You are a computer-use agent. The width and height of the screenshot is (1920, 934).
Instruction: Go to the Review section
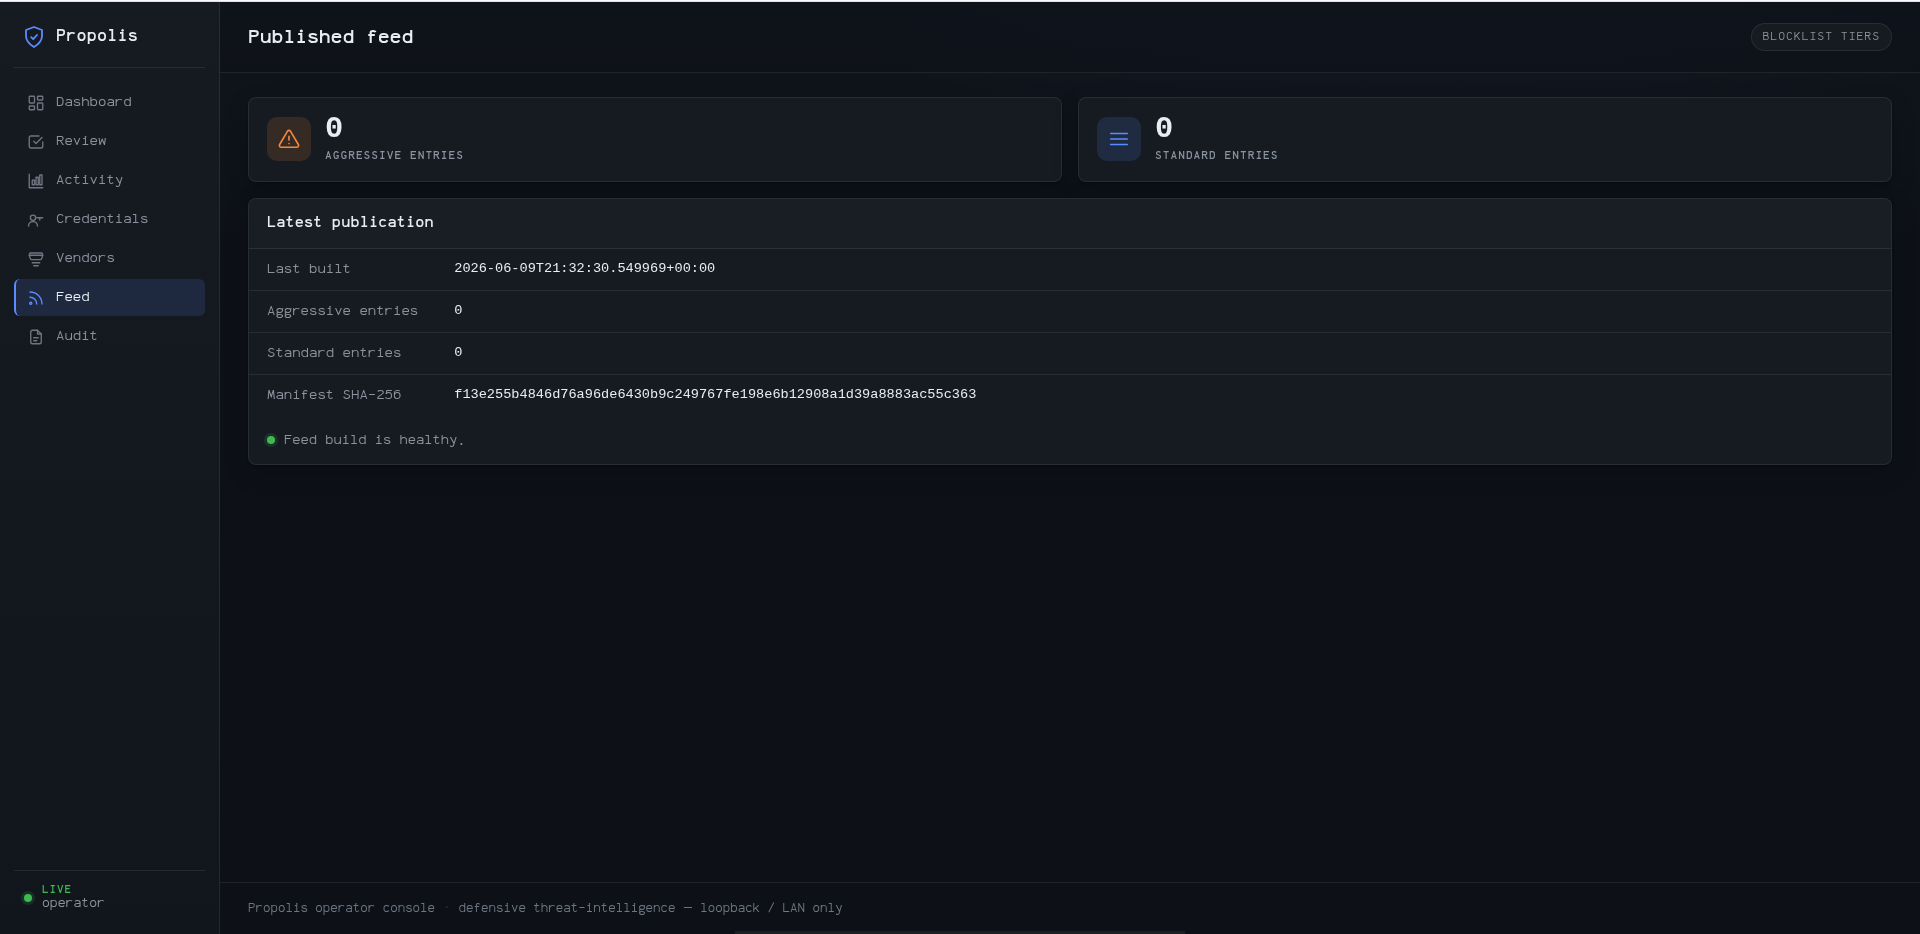pos(109,141)
